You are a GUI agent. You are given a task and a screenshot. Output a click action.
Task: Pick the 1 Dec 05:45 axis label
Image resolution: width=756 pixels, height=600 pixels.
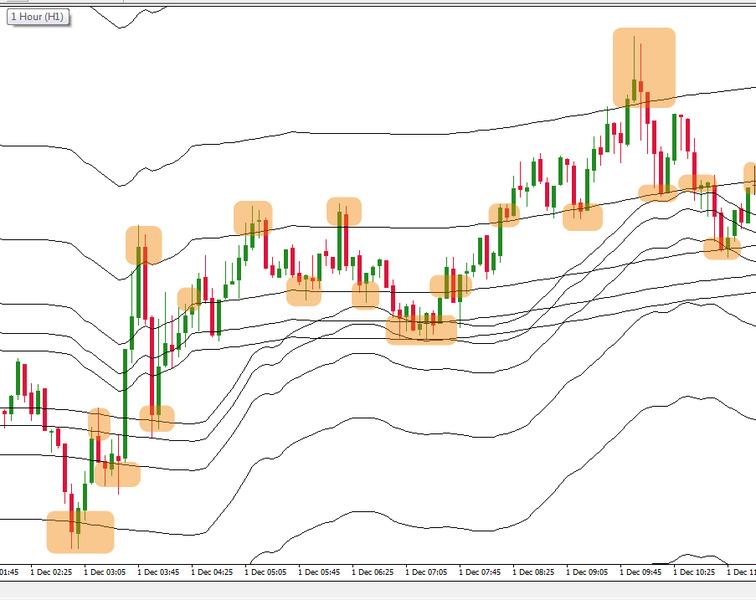319,572
